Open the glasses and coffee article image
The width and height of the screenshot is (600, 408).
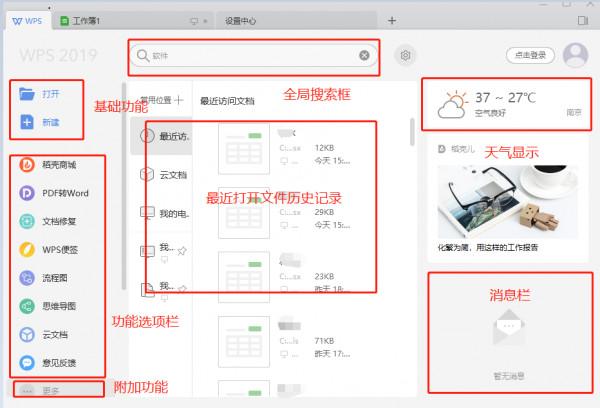click(507, 202)
